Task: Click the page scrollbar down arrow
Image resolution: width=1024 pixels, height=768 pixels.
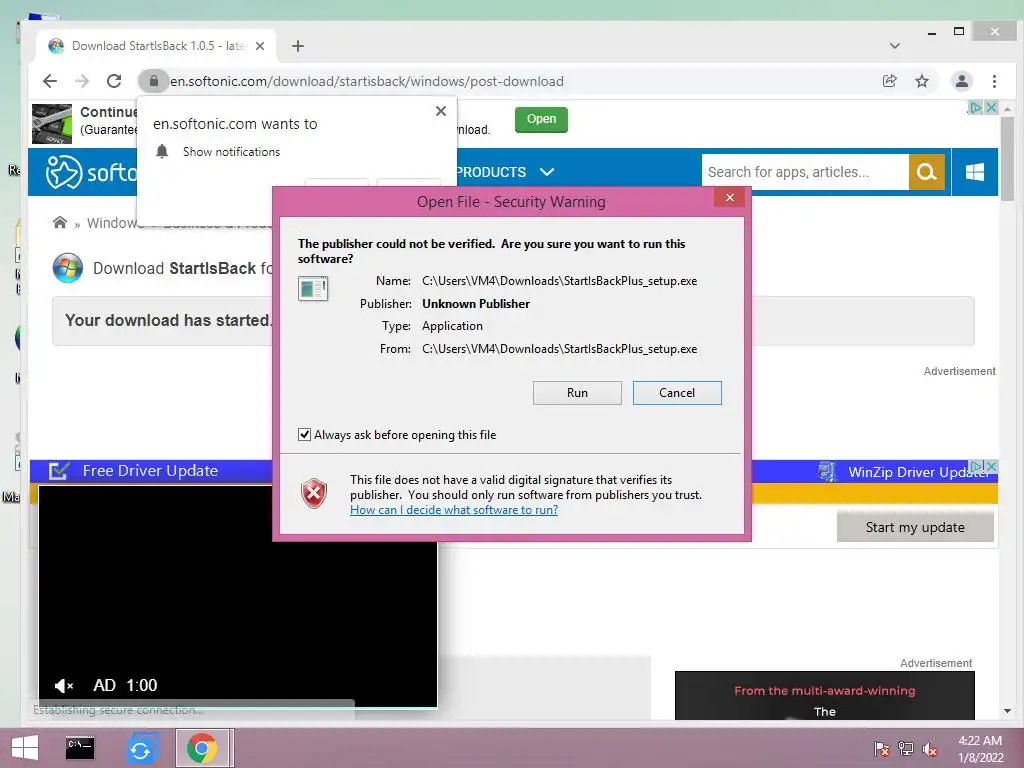Action: point(1007,711)
